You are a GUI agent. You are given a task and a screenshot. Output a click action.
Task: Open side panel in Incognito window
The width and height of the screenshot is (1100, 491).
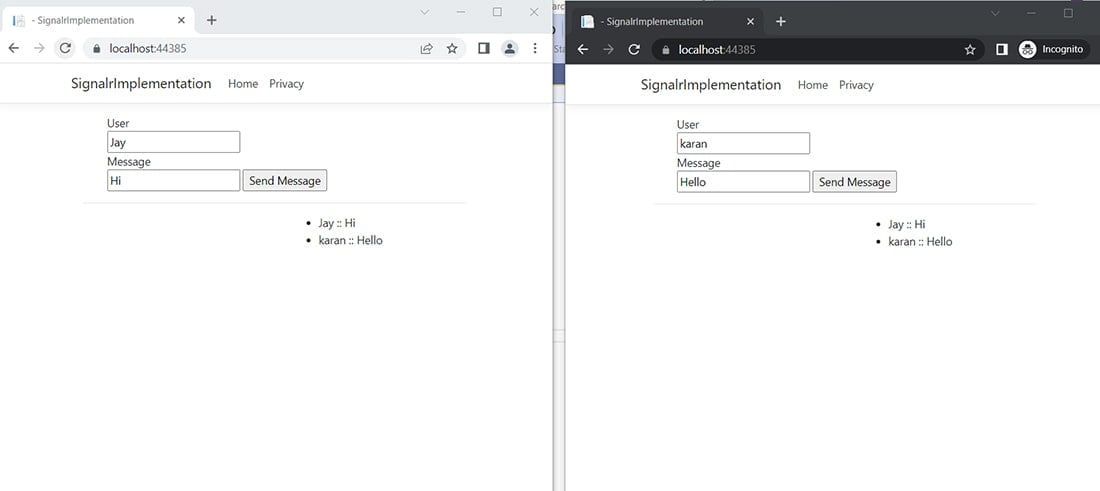pyautogui.click(x=1002, y=50)
